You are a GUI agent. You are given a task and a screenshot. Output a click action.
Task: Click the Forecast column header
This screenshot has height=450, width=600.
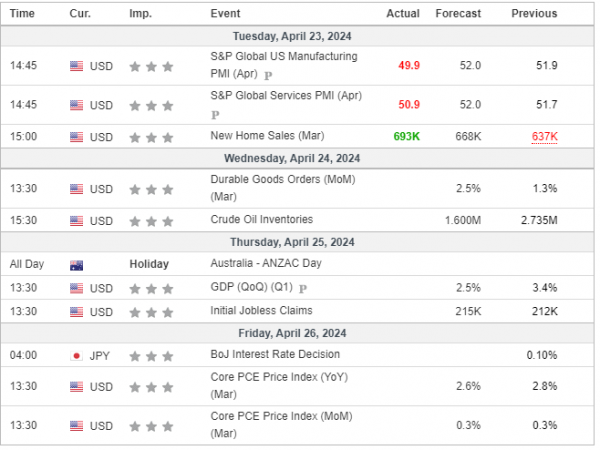point(458,13)
